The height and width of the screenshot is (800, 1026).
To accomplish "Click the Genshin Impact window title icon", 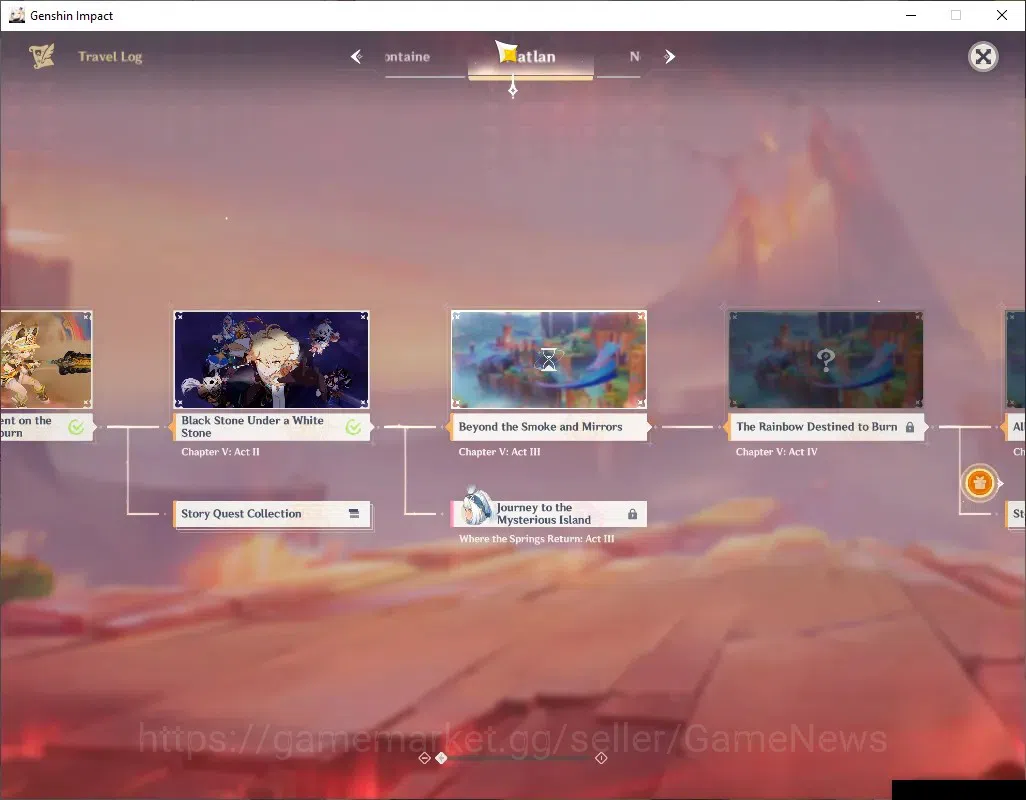I will pos(16,15).
